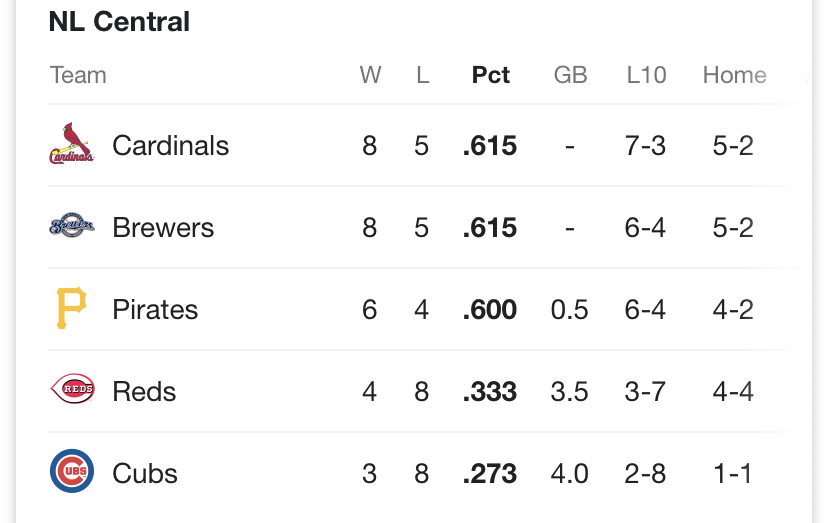This screenshot has height=523, width=828.
Task: Sort by W column header
Action: [x=370, y=75]
